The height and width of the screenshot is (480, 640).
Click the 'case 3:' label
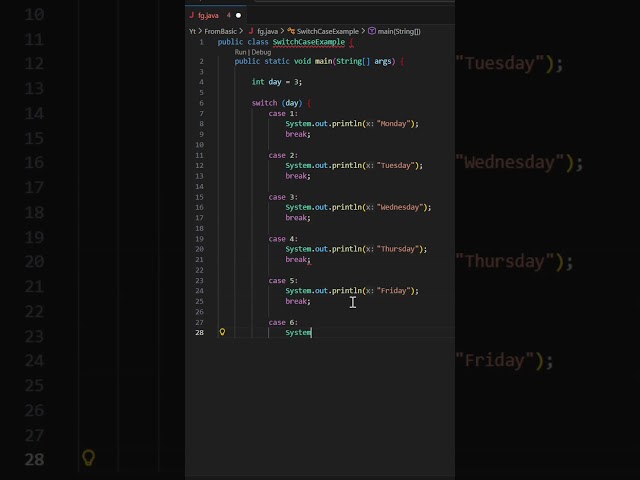283,197
